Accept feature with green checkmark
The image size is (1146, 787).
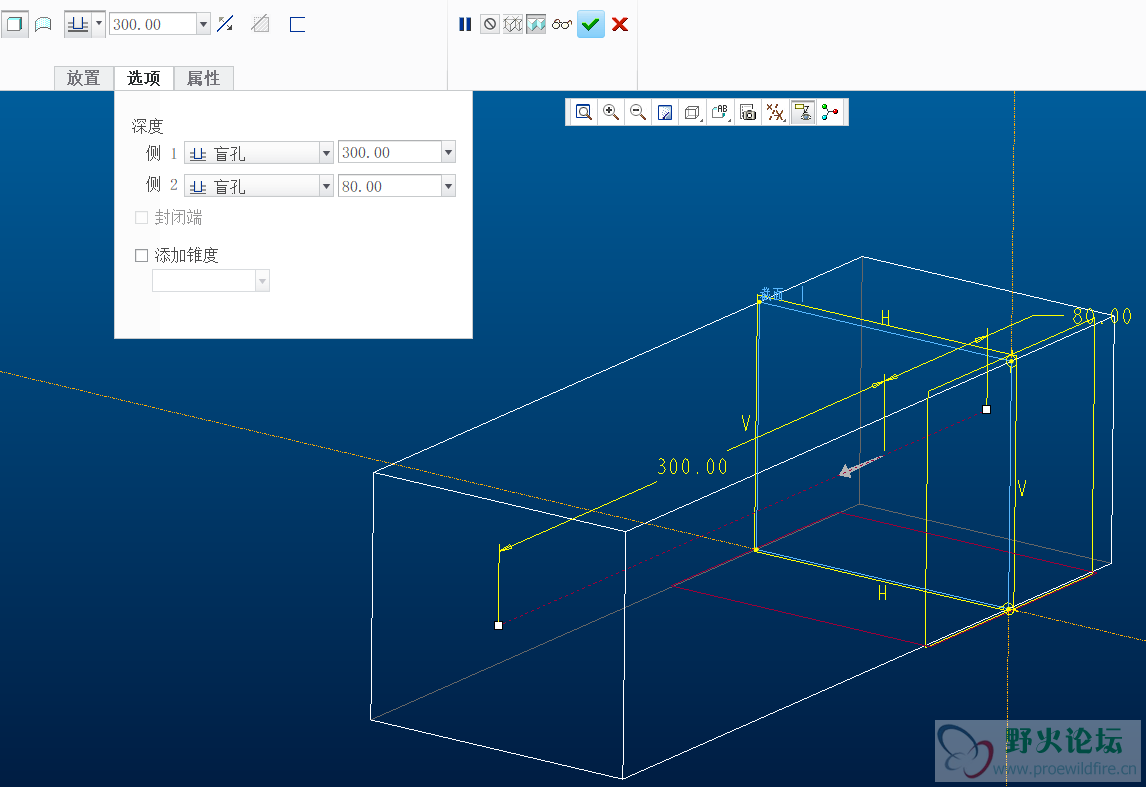pyautogui.click(x=591, y=24)
